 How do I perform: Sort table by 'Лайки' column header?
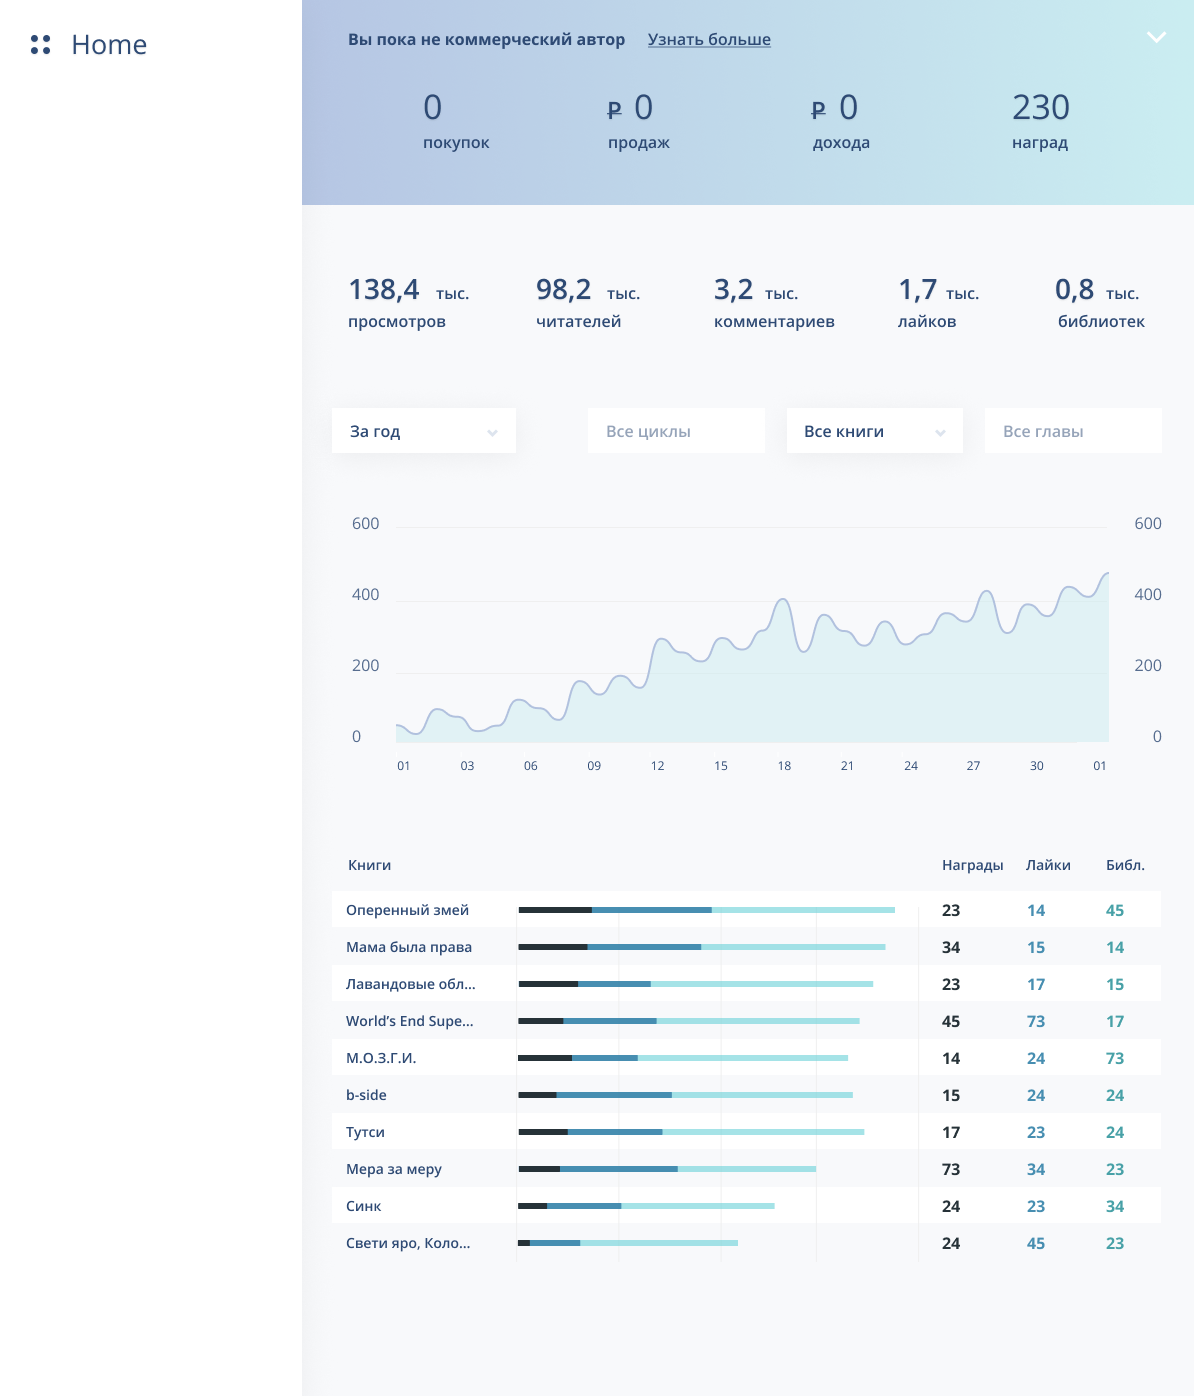click(x=1048, y=865)
